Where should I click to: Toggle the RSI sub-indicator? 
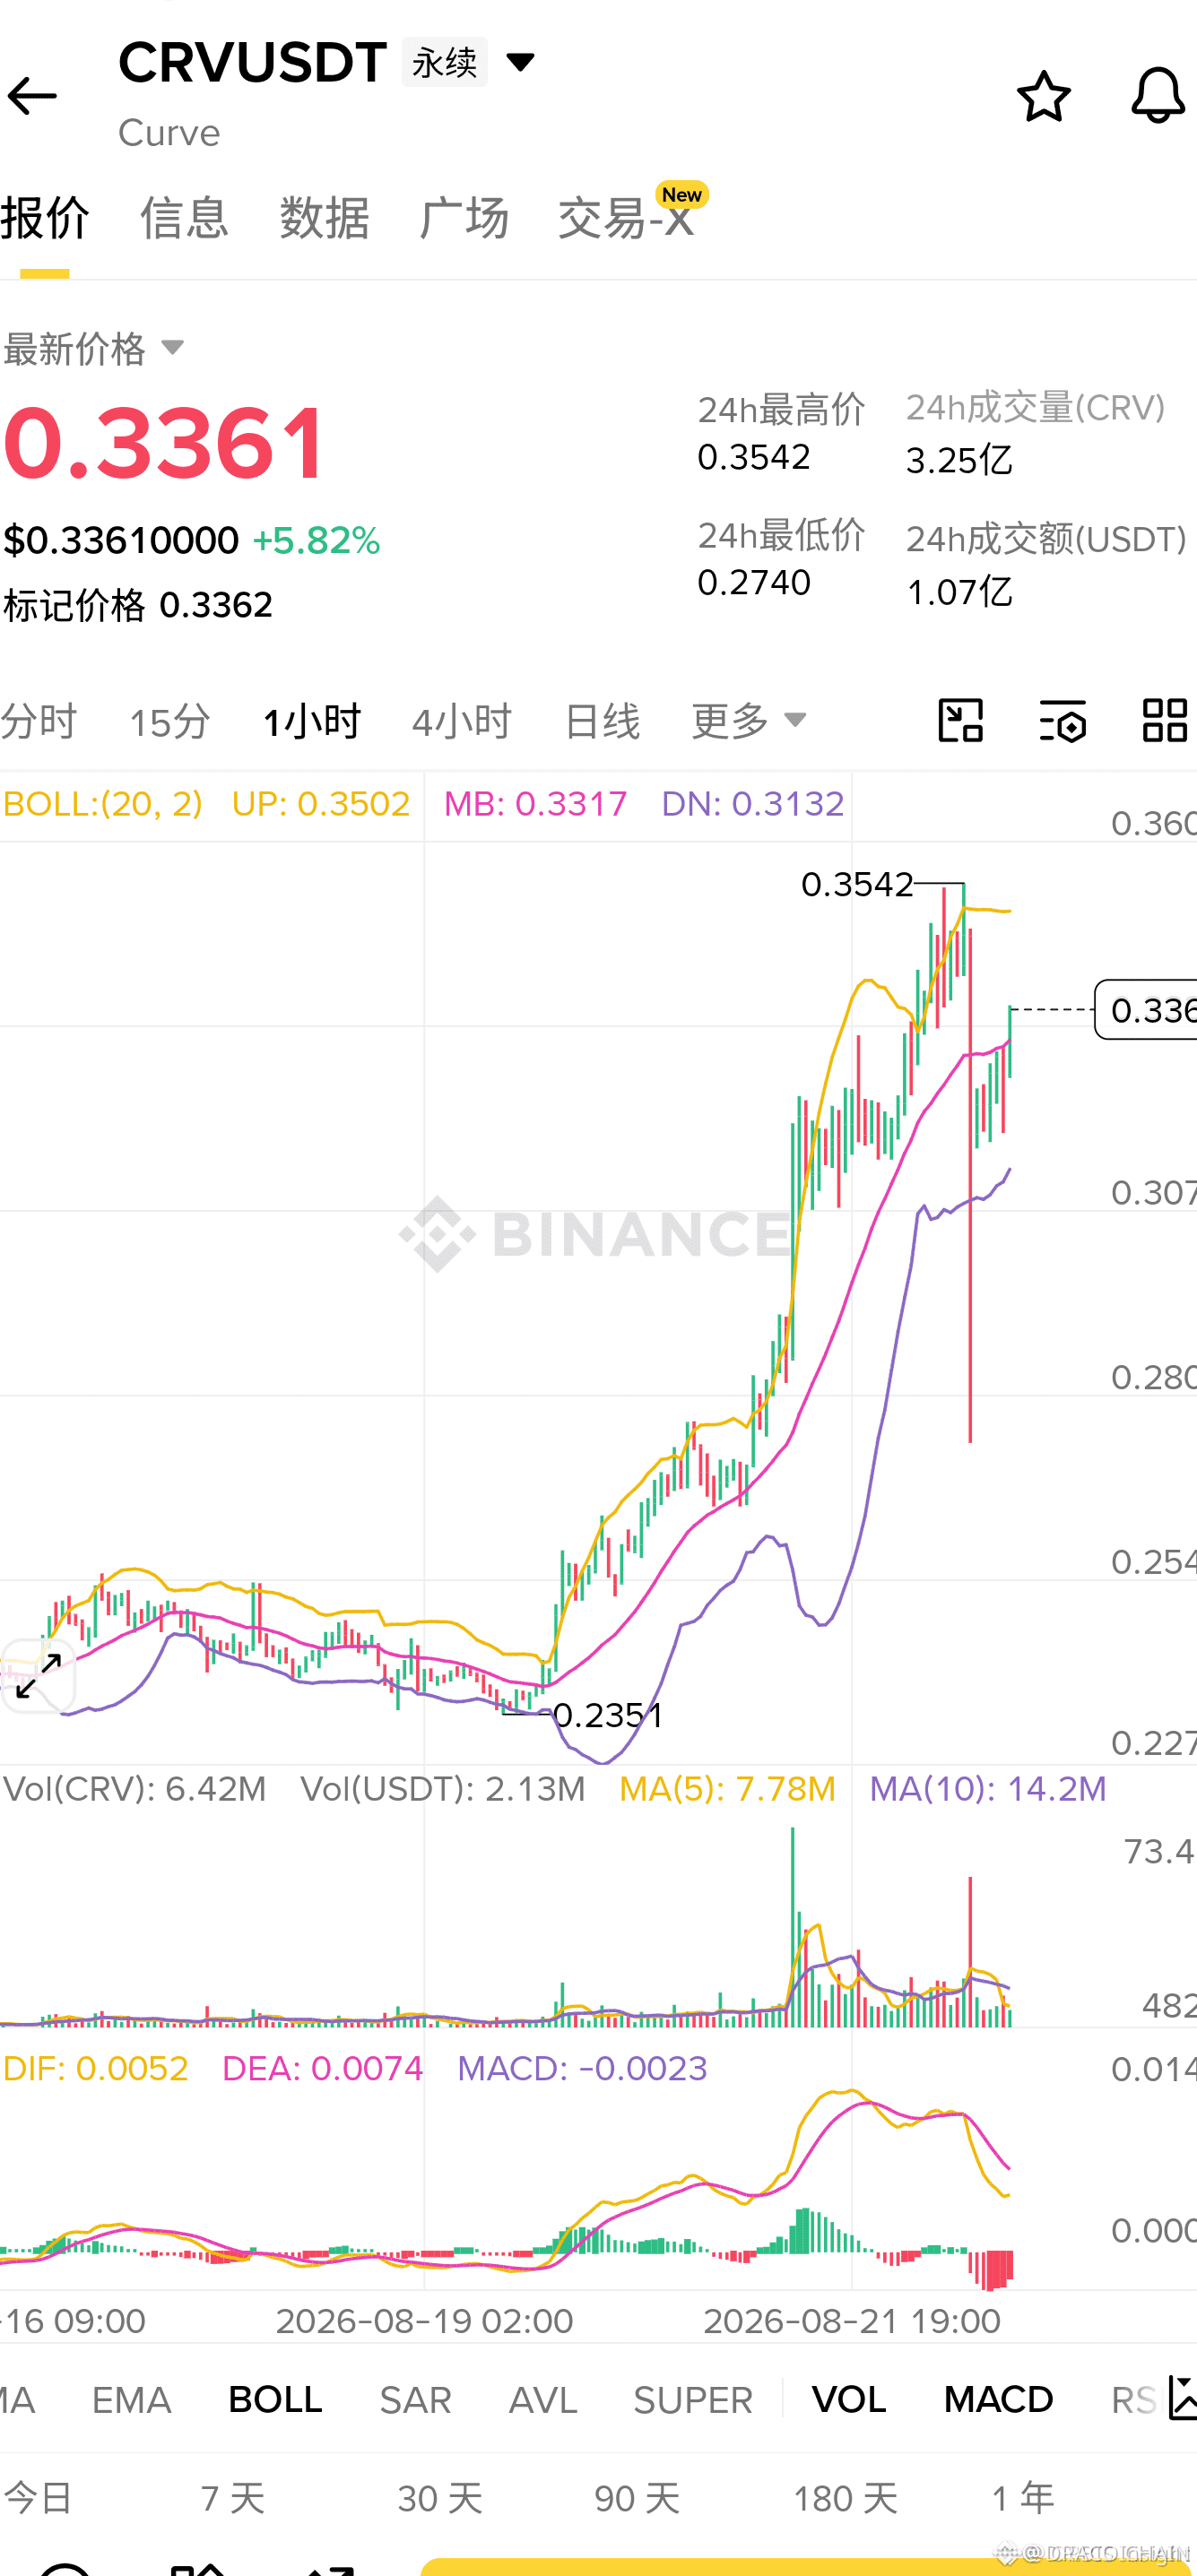(1135, 2399)
